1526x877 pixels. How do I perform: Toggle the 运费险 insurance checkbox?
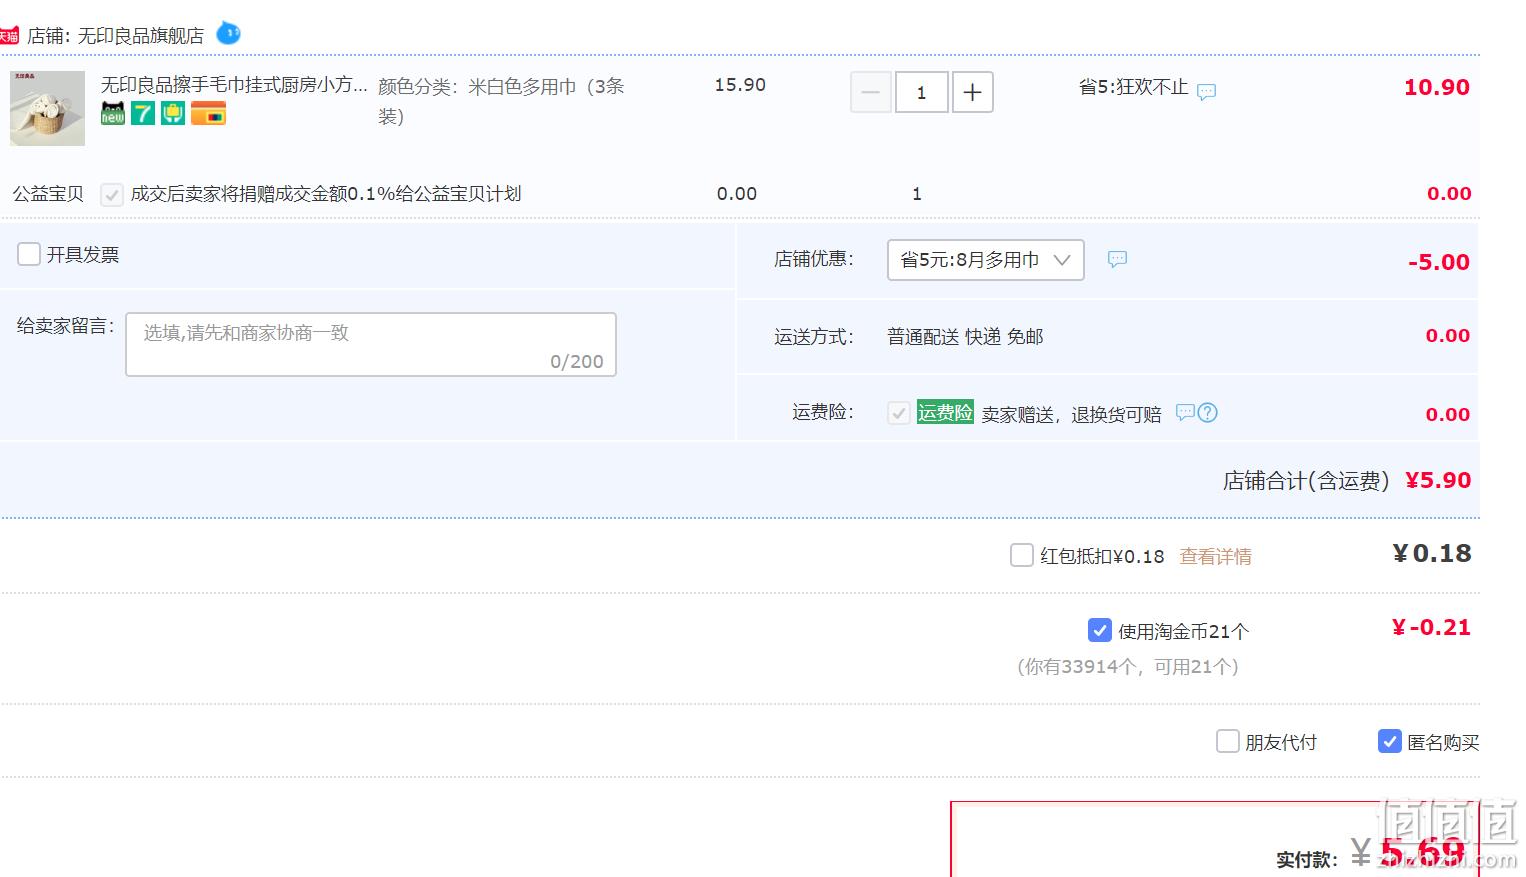(x=898, y=413)
